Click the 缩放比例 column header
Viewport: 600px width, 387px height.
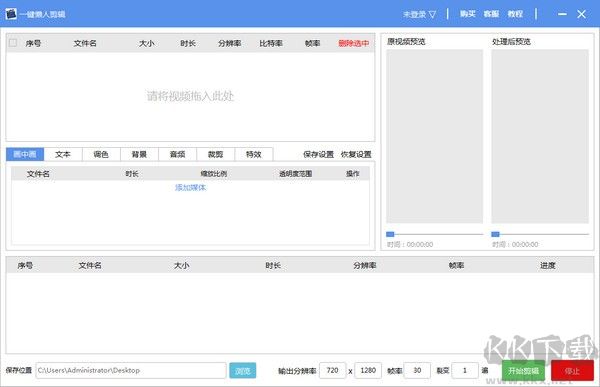(x=214, y=174)
